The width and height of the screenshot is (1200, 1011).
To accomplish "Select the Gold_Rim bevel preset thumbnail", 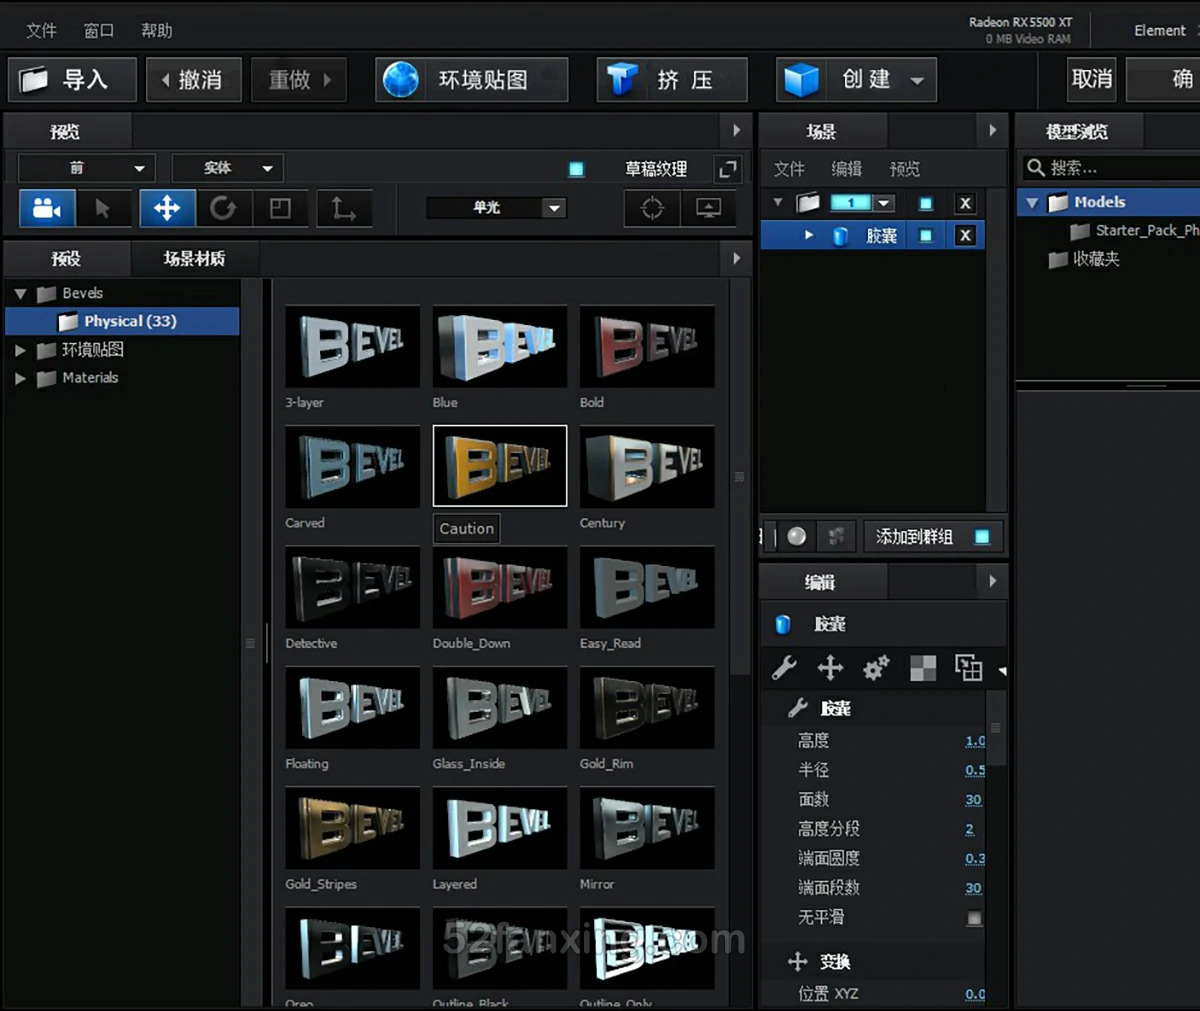I will pyautogui.click(x=647, y=707).
